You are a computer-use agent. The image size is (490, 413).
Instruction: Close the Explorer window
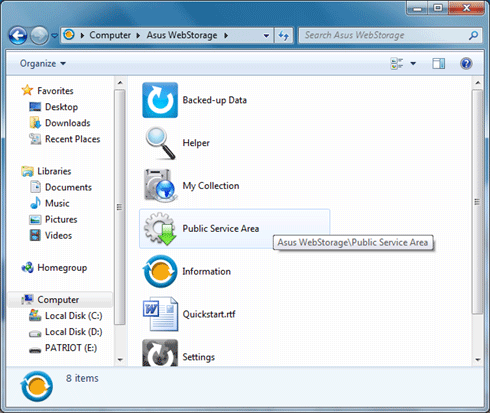point(466,8)
